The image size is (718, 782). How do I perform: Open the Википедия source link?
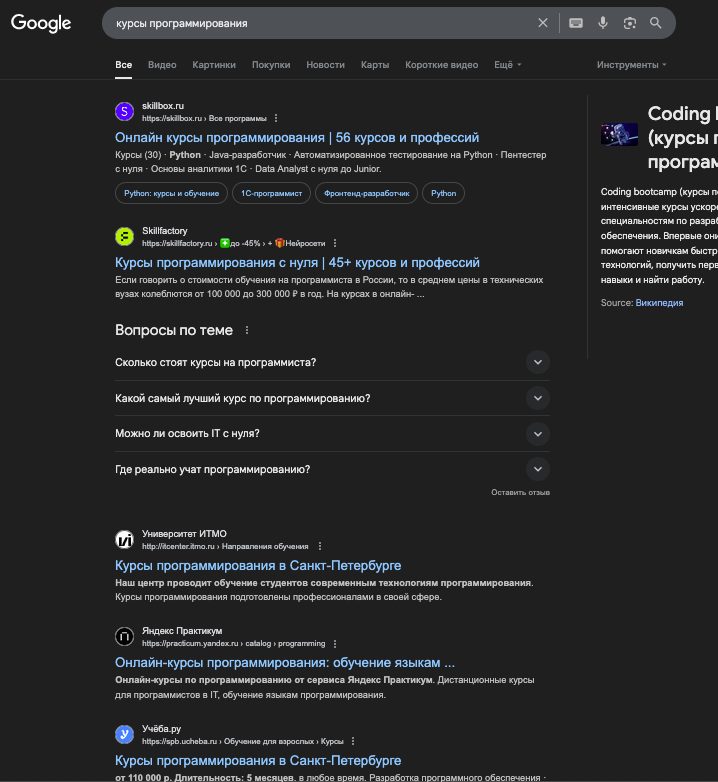pos(659,303)
